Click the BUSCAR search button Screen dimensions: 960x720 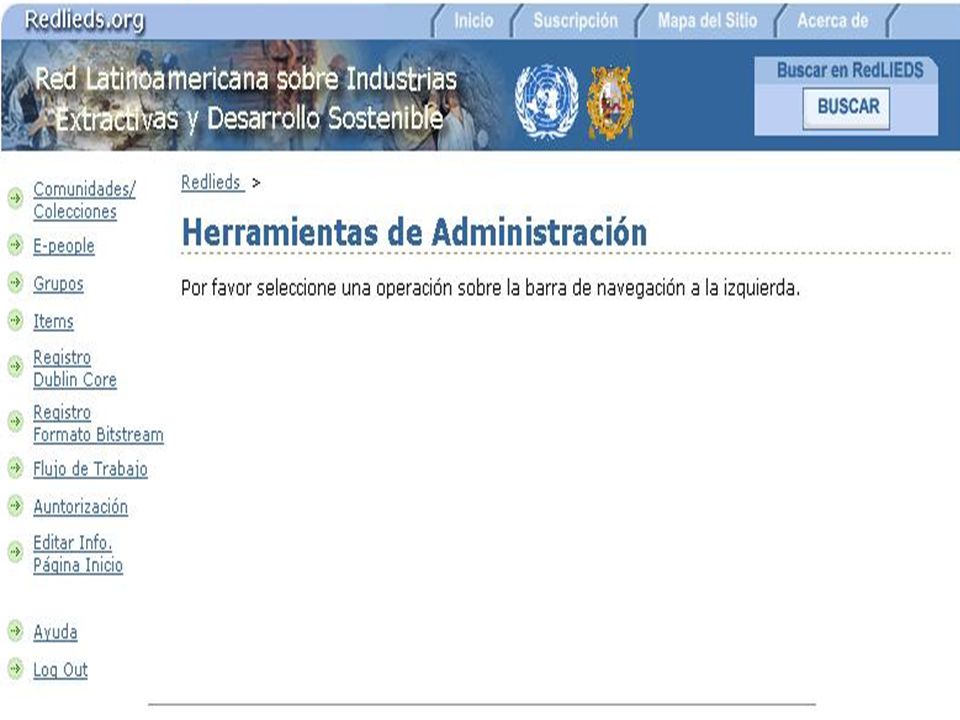tap(847, 108)
